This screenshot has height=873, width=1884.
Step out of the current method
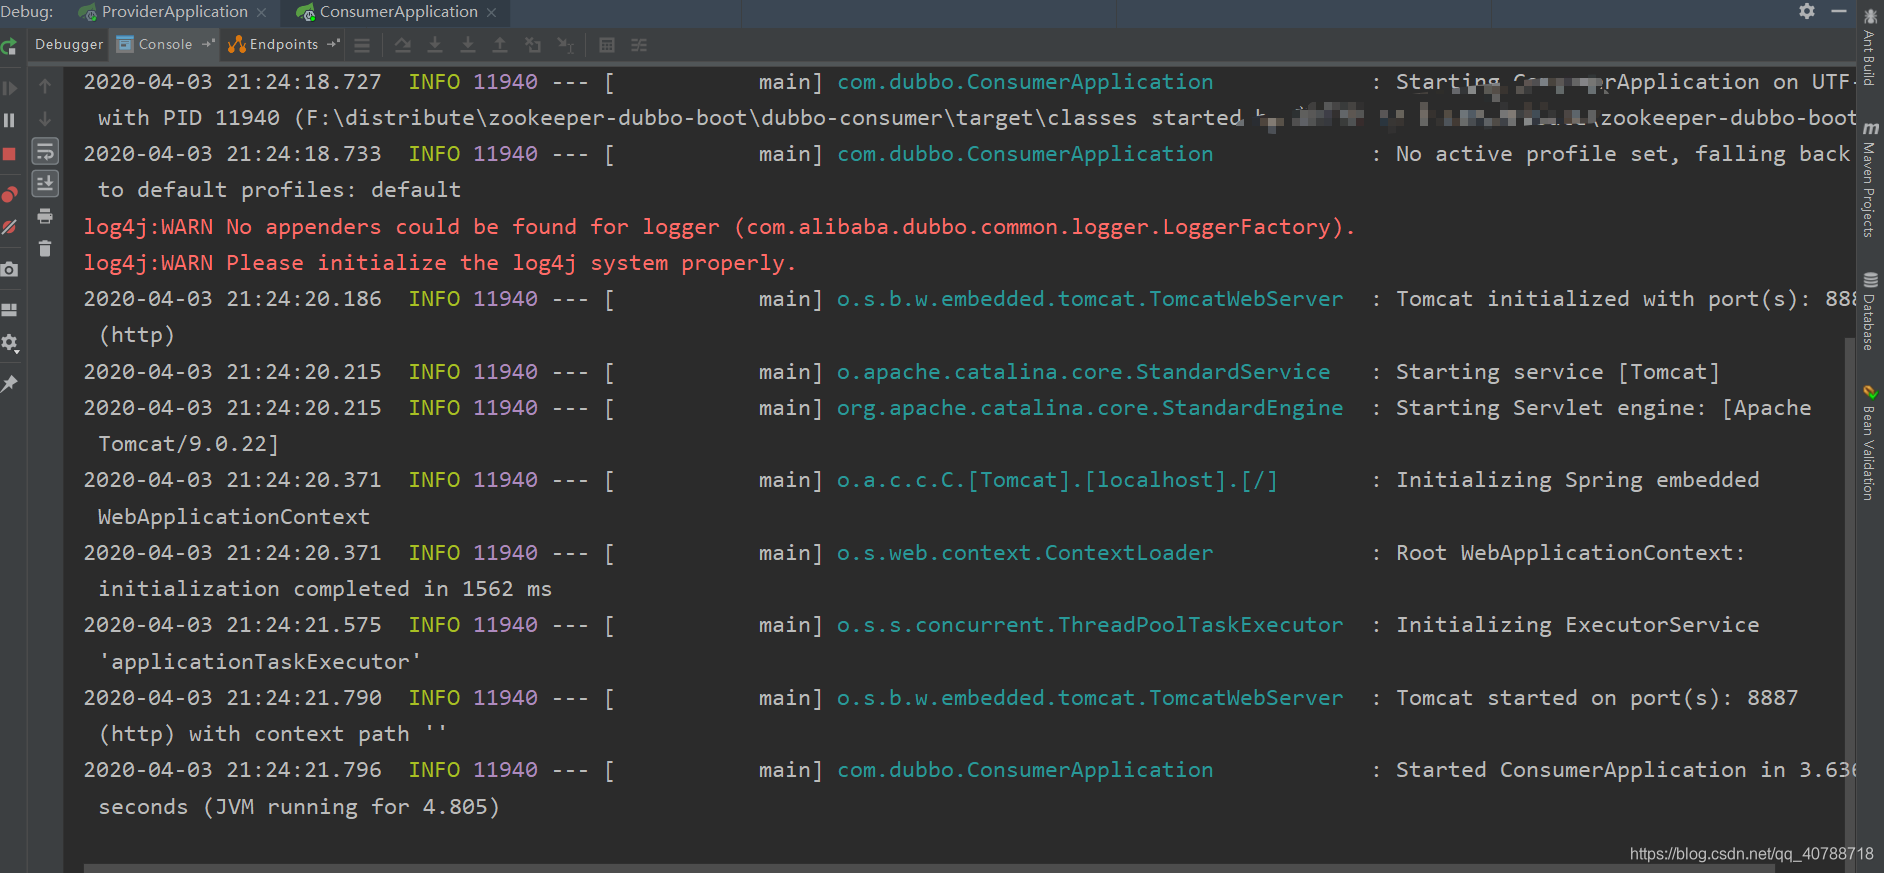[500, 45]
